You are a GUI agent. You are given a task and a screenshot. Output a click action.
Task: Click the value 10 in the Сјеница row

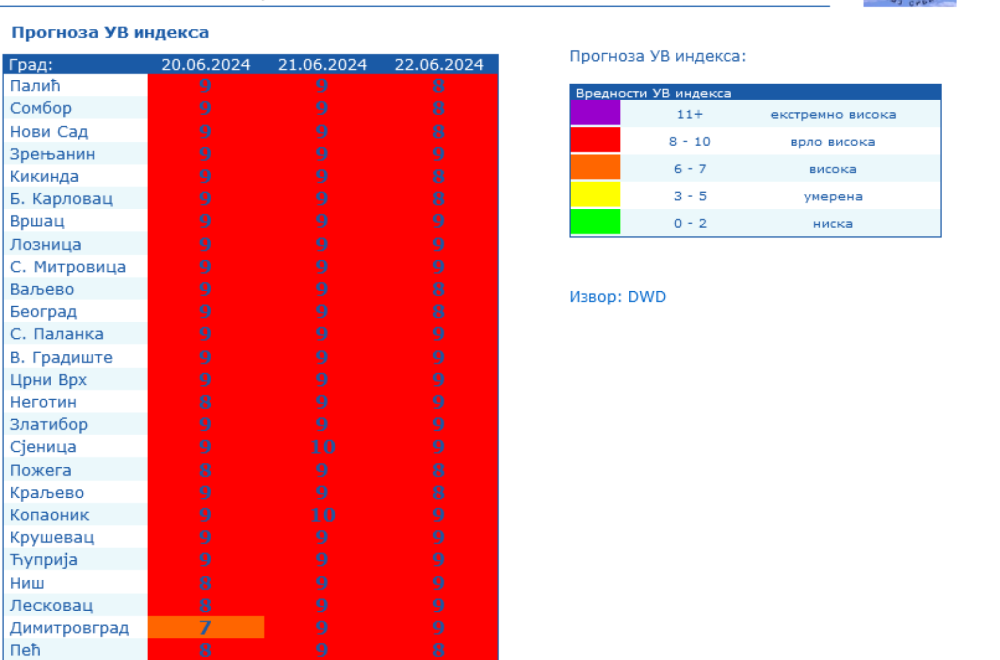(x=322, y=447)
